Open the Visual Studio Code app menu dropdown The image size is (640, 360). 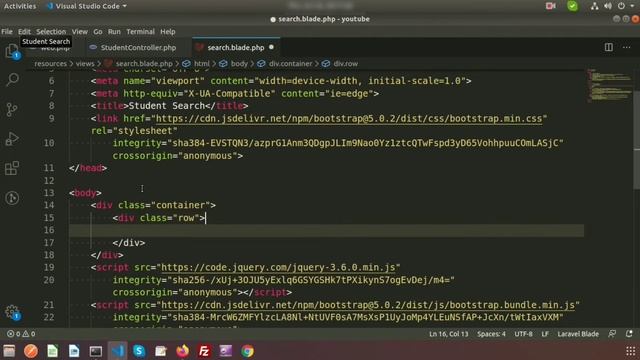point(87,6)
